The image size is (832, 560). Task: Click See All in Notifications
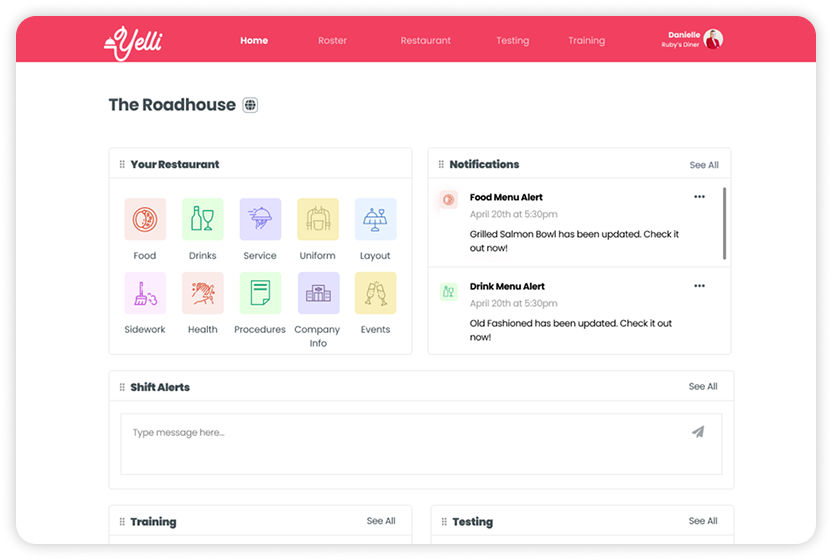tap(704, 165)
